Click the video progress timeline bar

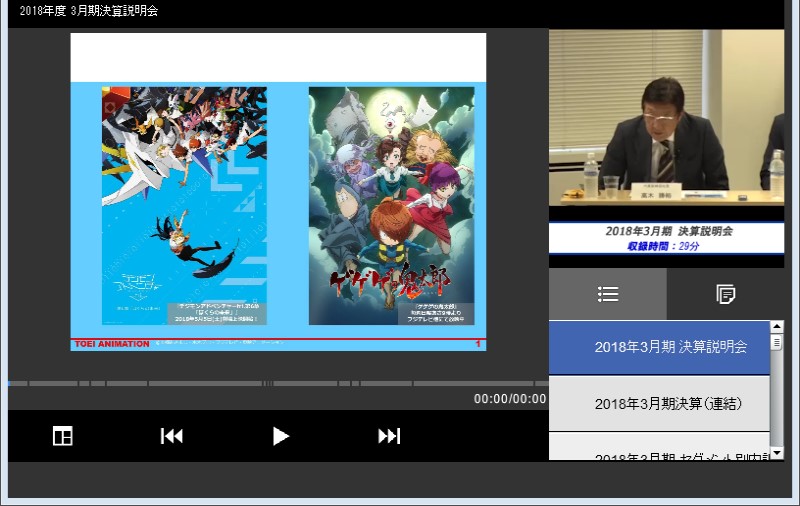click(279, 383)
